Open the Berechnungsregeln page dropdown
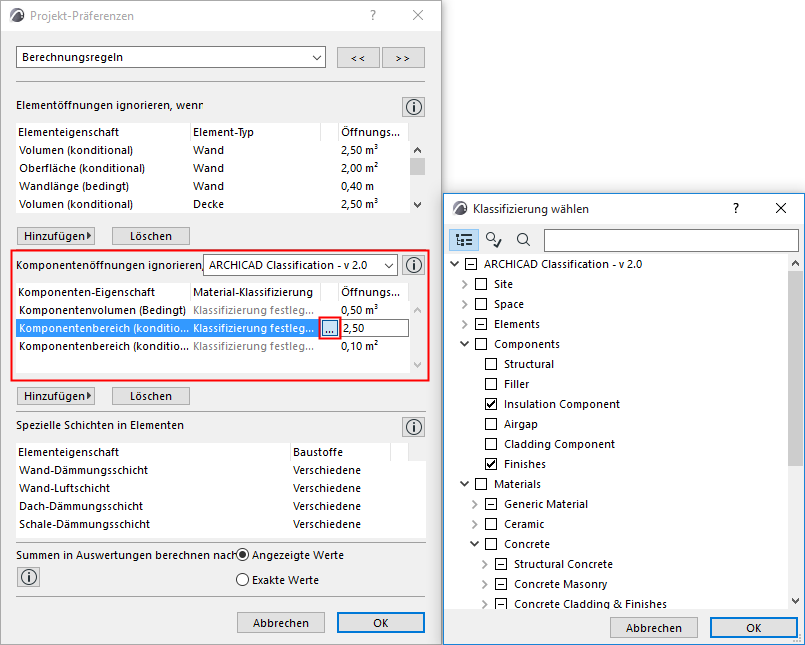The height and width of the screenshot is (645, 805). click(170, 57)
